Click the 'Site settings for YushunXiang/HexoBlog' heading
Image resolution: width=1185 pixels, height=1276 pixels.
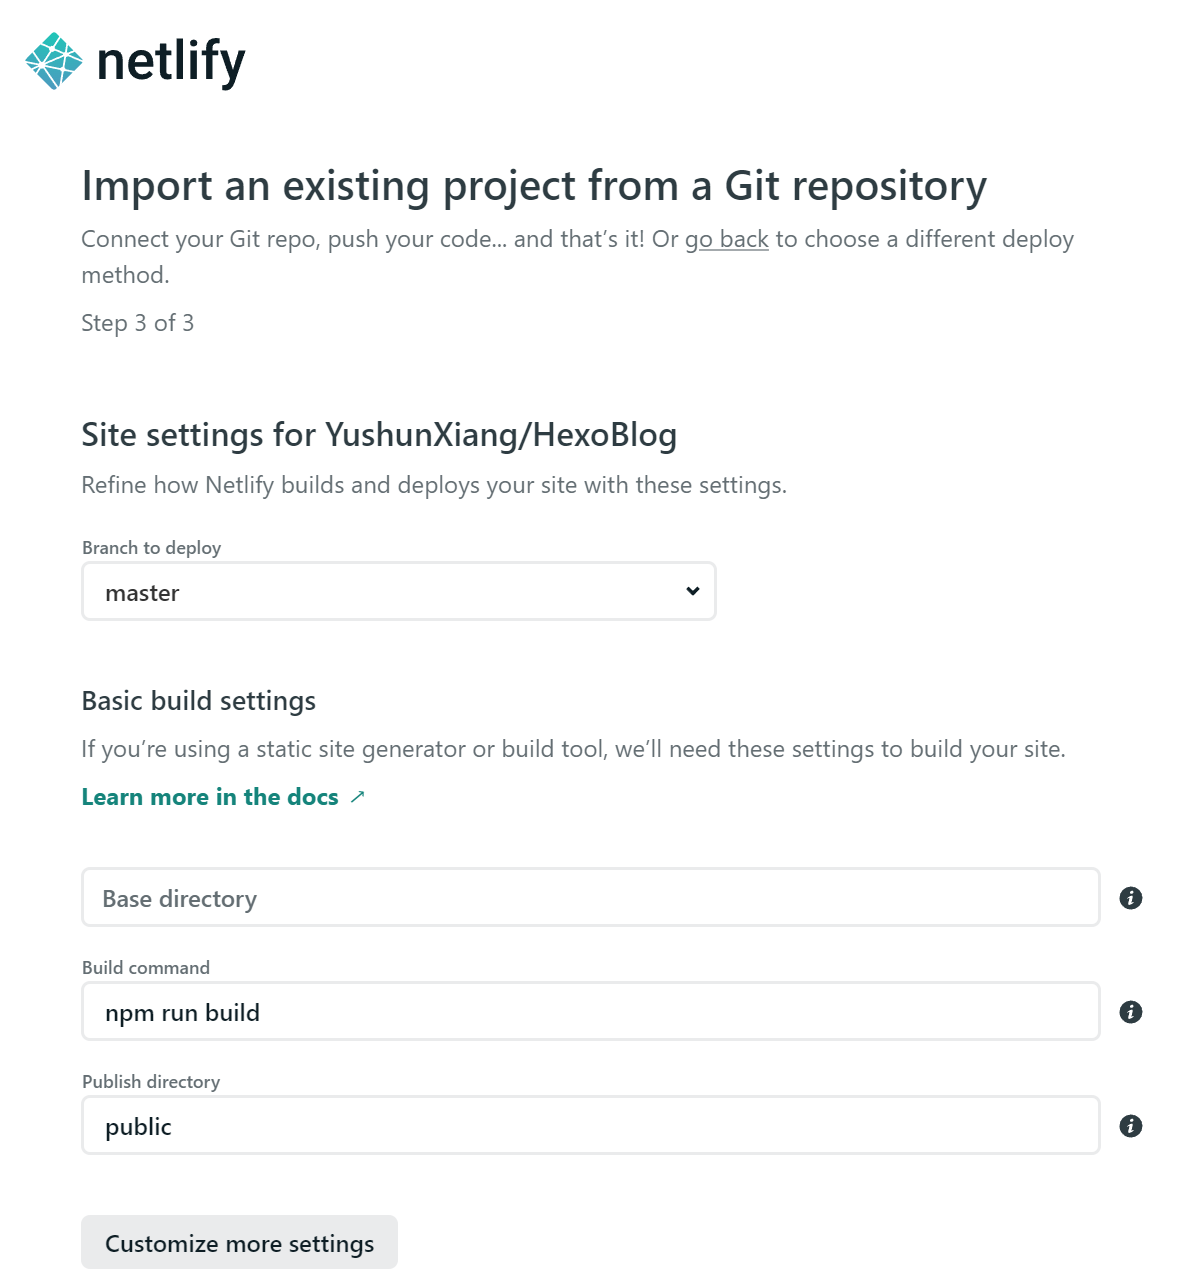(x=379, y=435)
